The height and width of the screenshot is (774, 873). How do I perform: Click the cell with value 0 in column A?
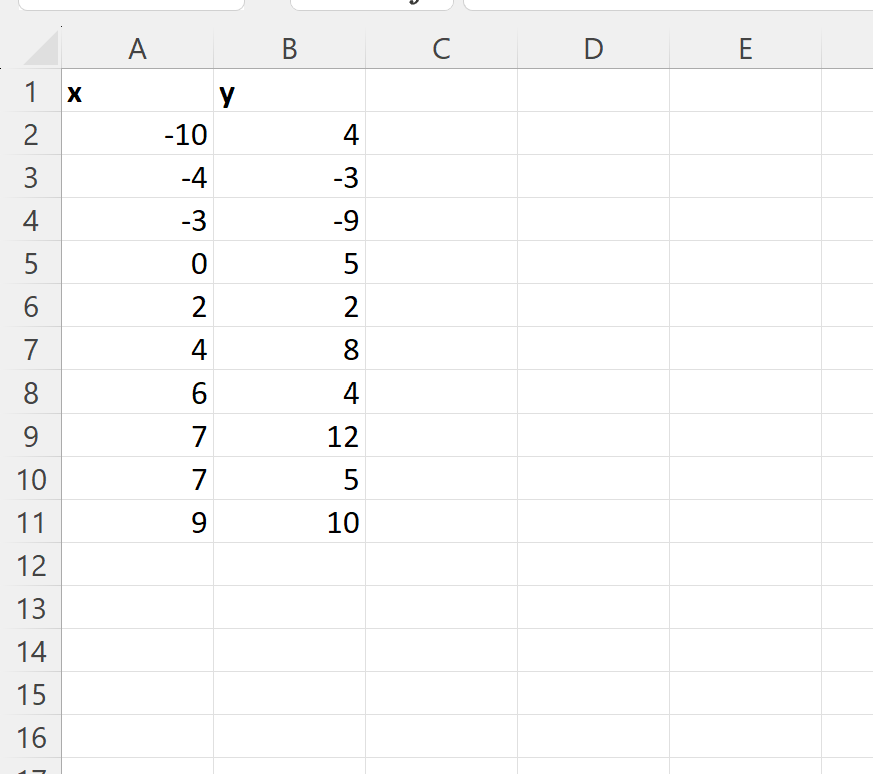click(137, 264)
